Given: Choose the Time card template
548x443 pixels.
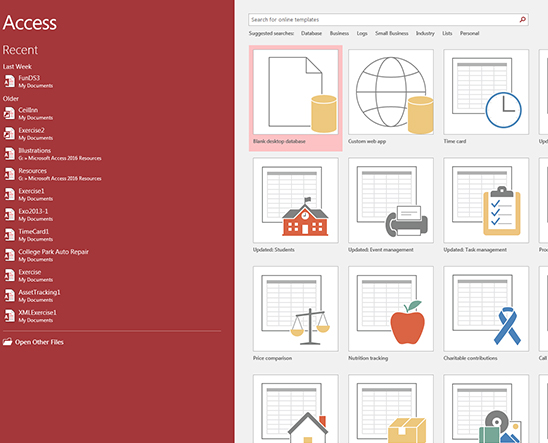Looking at the screenshot, I should point(486,92).
